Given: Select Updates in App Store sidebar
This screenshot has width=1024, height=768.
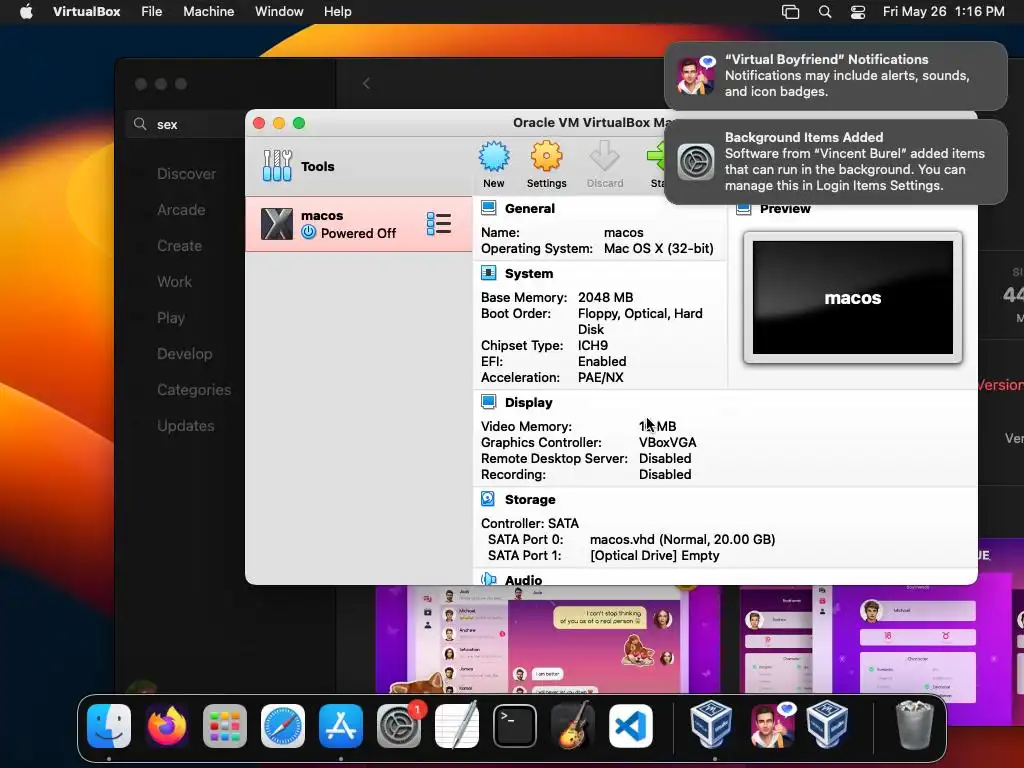Looking at the screenshot, I should tap(185, 425).
